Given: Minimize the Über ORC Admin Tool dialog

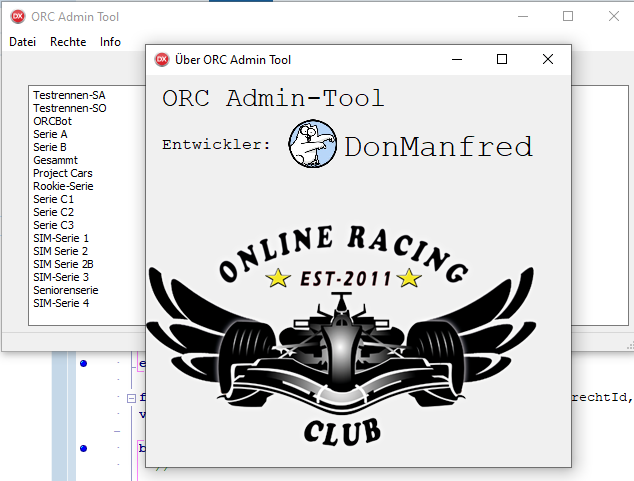Looking at the screenshot, I should (457, 60).
